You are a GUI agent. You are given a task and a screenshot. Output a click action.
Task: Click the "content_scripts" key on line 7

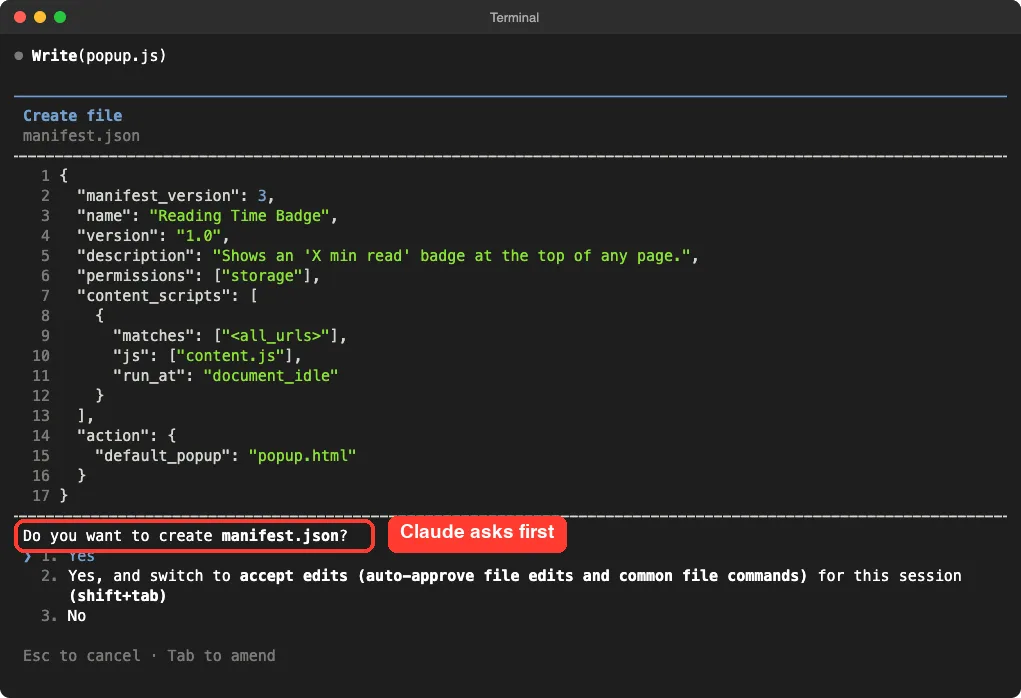point(154,296)
